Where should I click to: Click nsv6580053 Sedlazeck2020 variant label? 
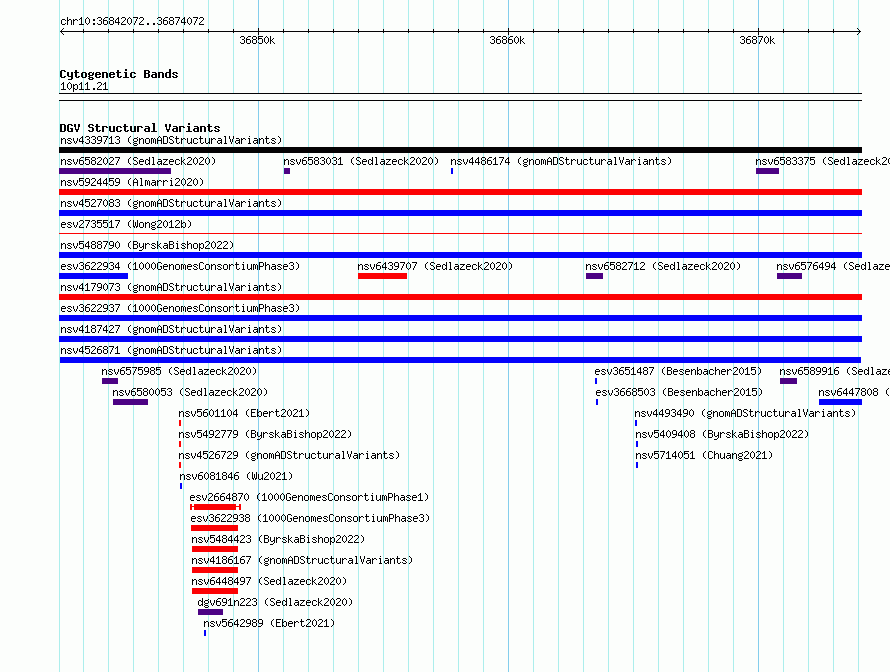pyautogui.click(x=190, y=392)
